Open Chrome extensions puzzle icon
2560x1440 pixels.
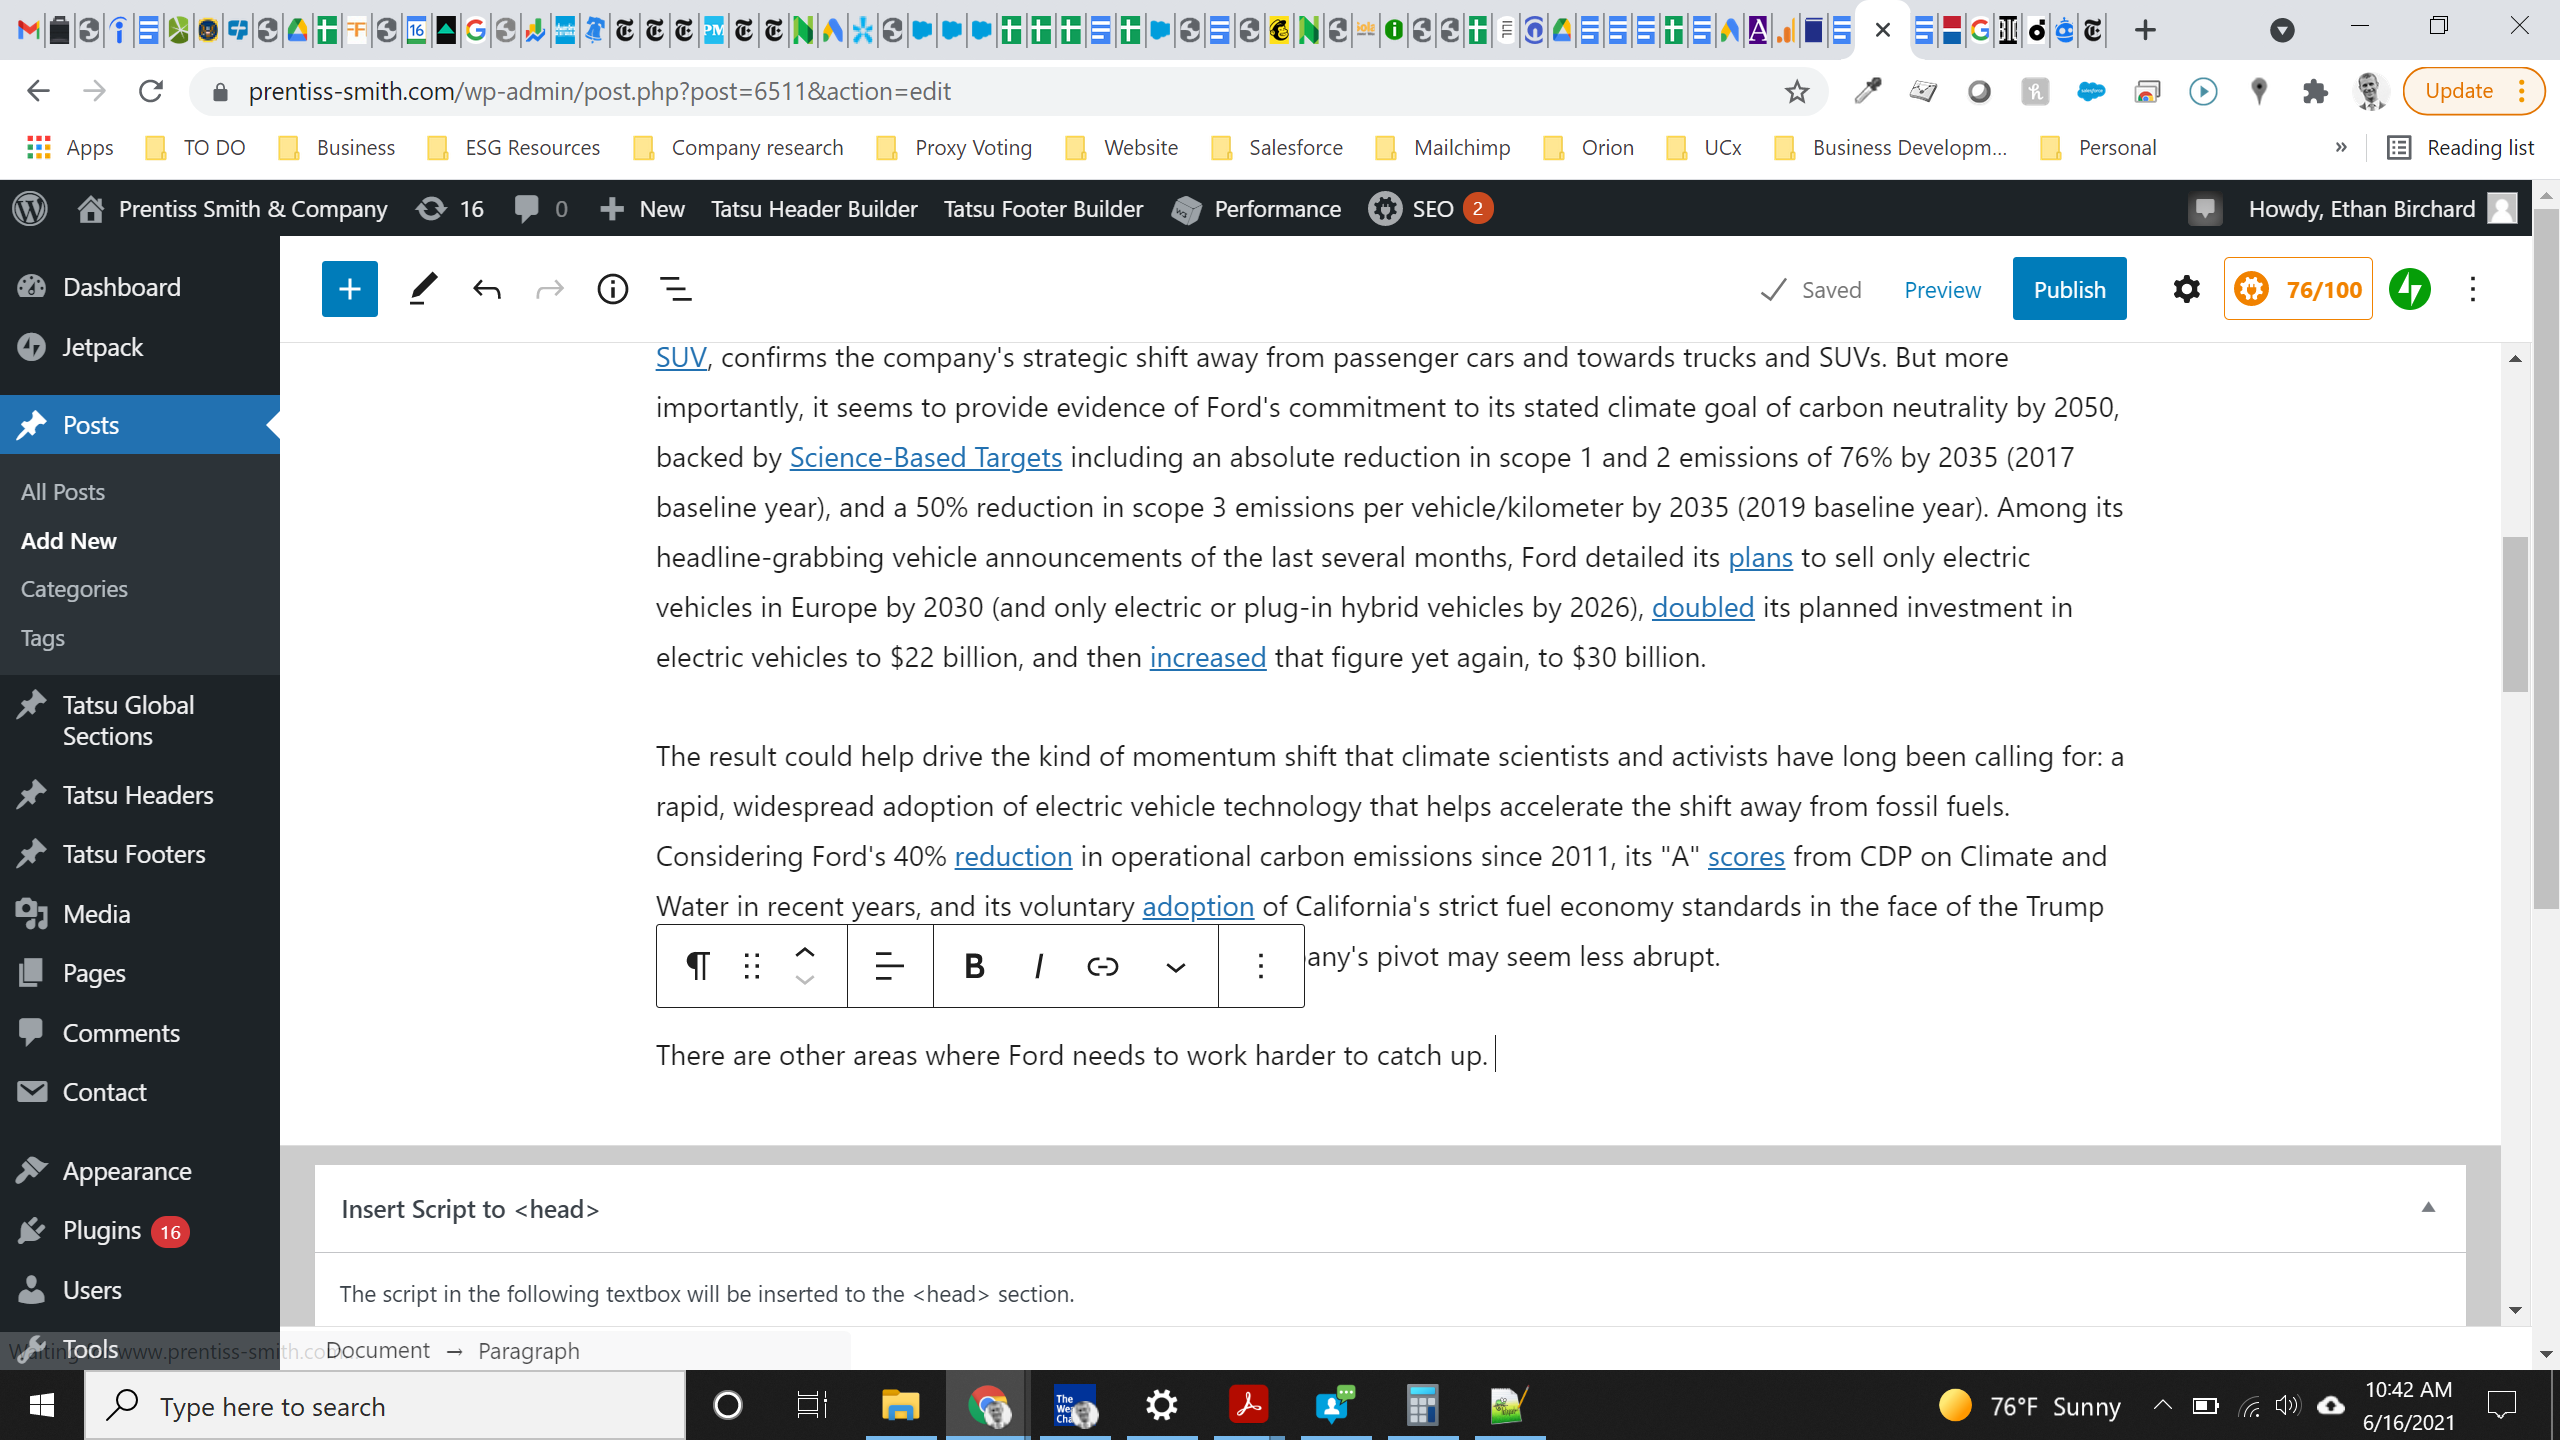(2314, 91)
